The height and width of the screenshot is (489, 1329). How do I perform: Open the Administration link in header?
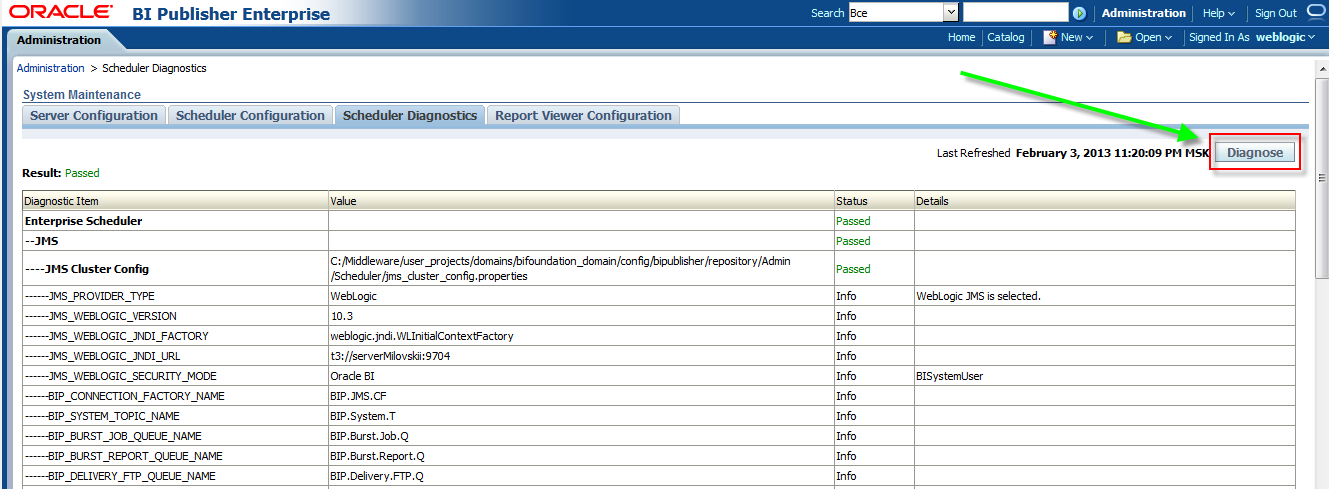(1144, 13)
